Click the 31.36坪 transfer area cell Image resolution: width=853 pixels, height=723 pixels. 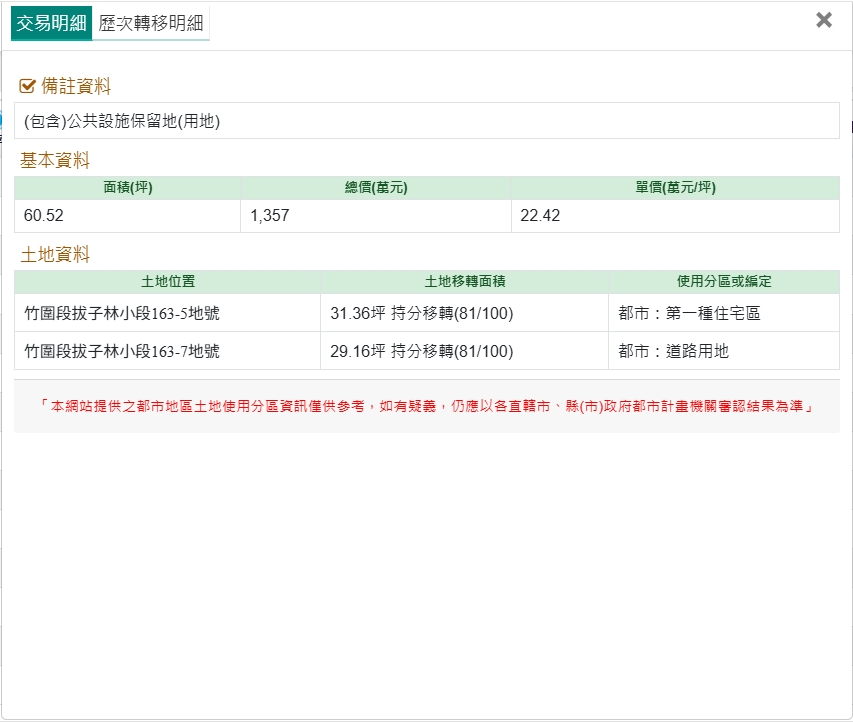421,313
